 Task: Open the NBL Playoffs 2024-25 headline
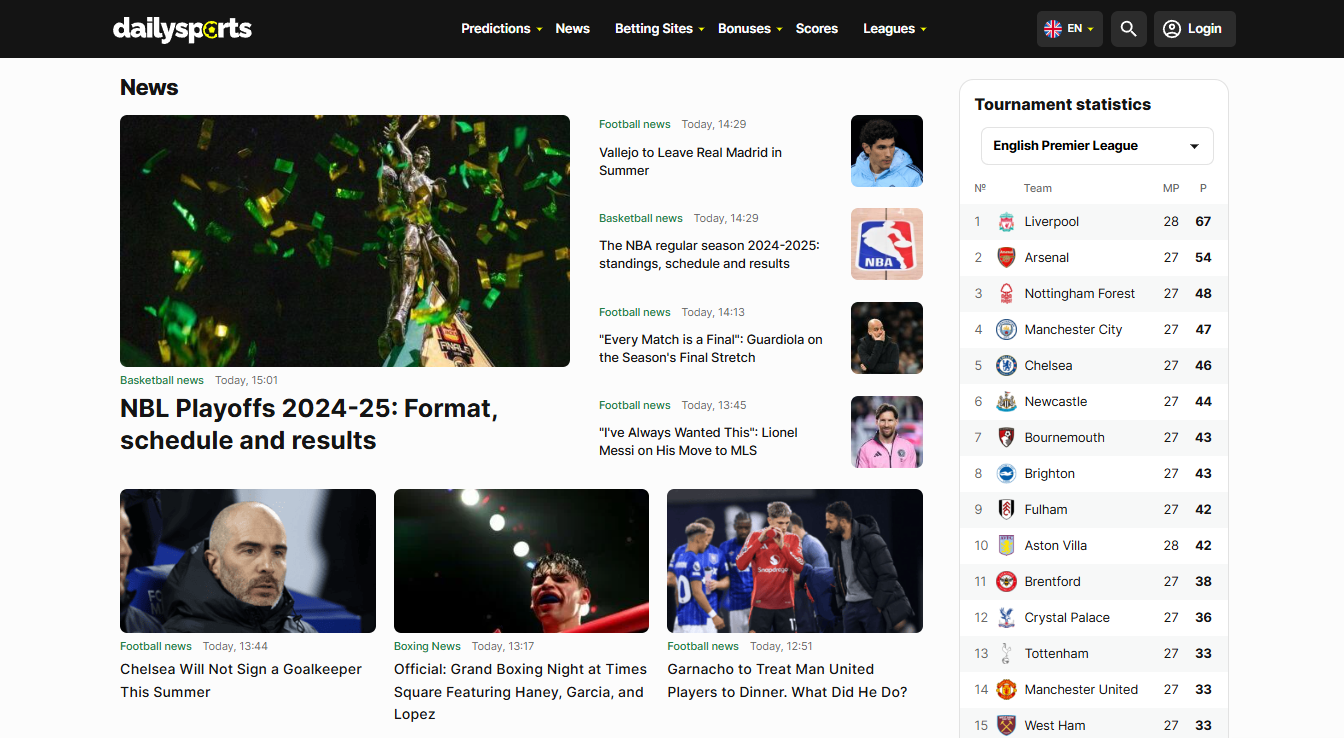309,424
